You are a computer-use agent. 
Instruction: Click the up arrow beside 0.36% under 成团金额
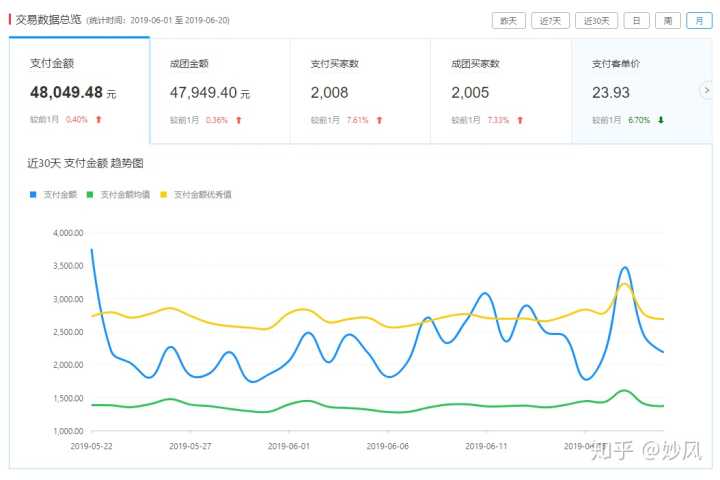[x=238, y=120]
